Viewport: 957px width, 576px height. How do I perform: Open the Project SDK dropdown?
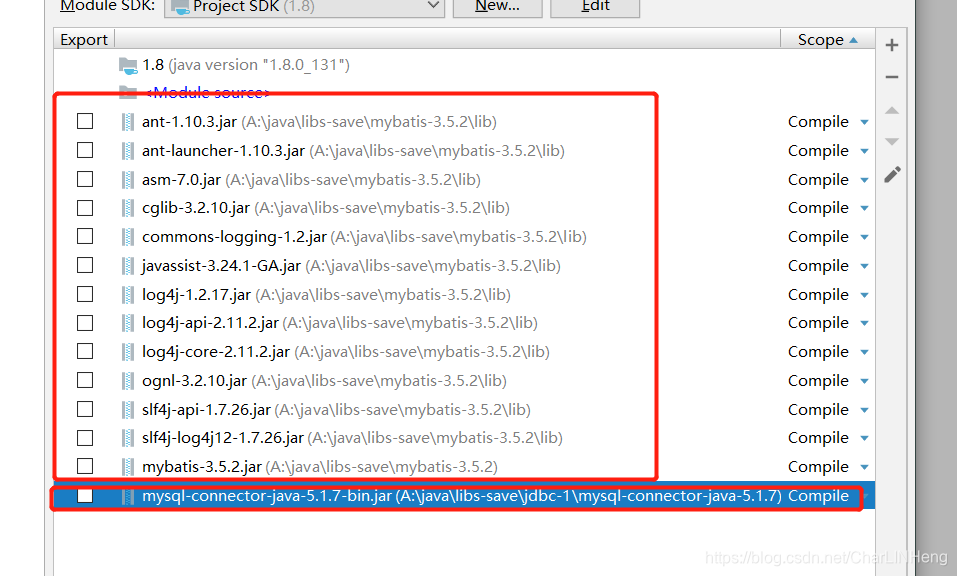point(304,7)
